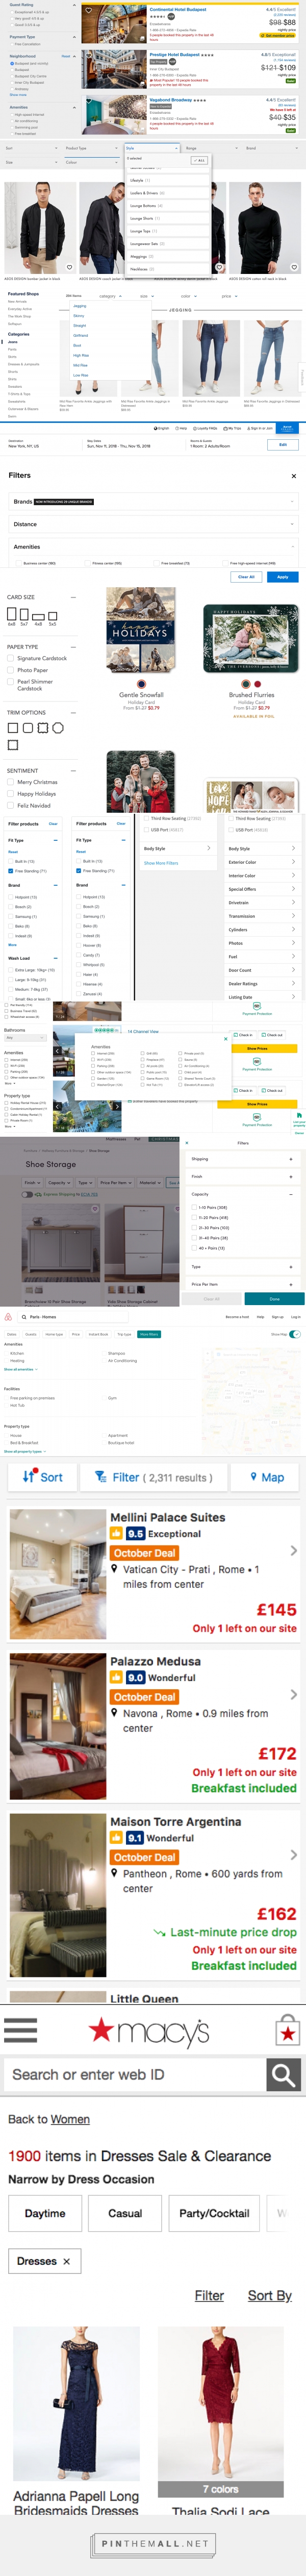This screenshot has width=306, height=2576.
Task: Close the Filters panel with X
Action: point(293,476)
